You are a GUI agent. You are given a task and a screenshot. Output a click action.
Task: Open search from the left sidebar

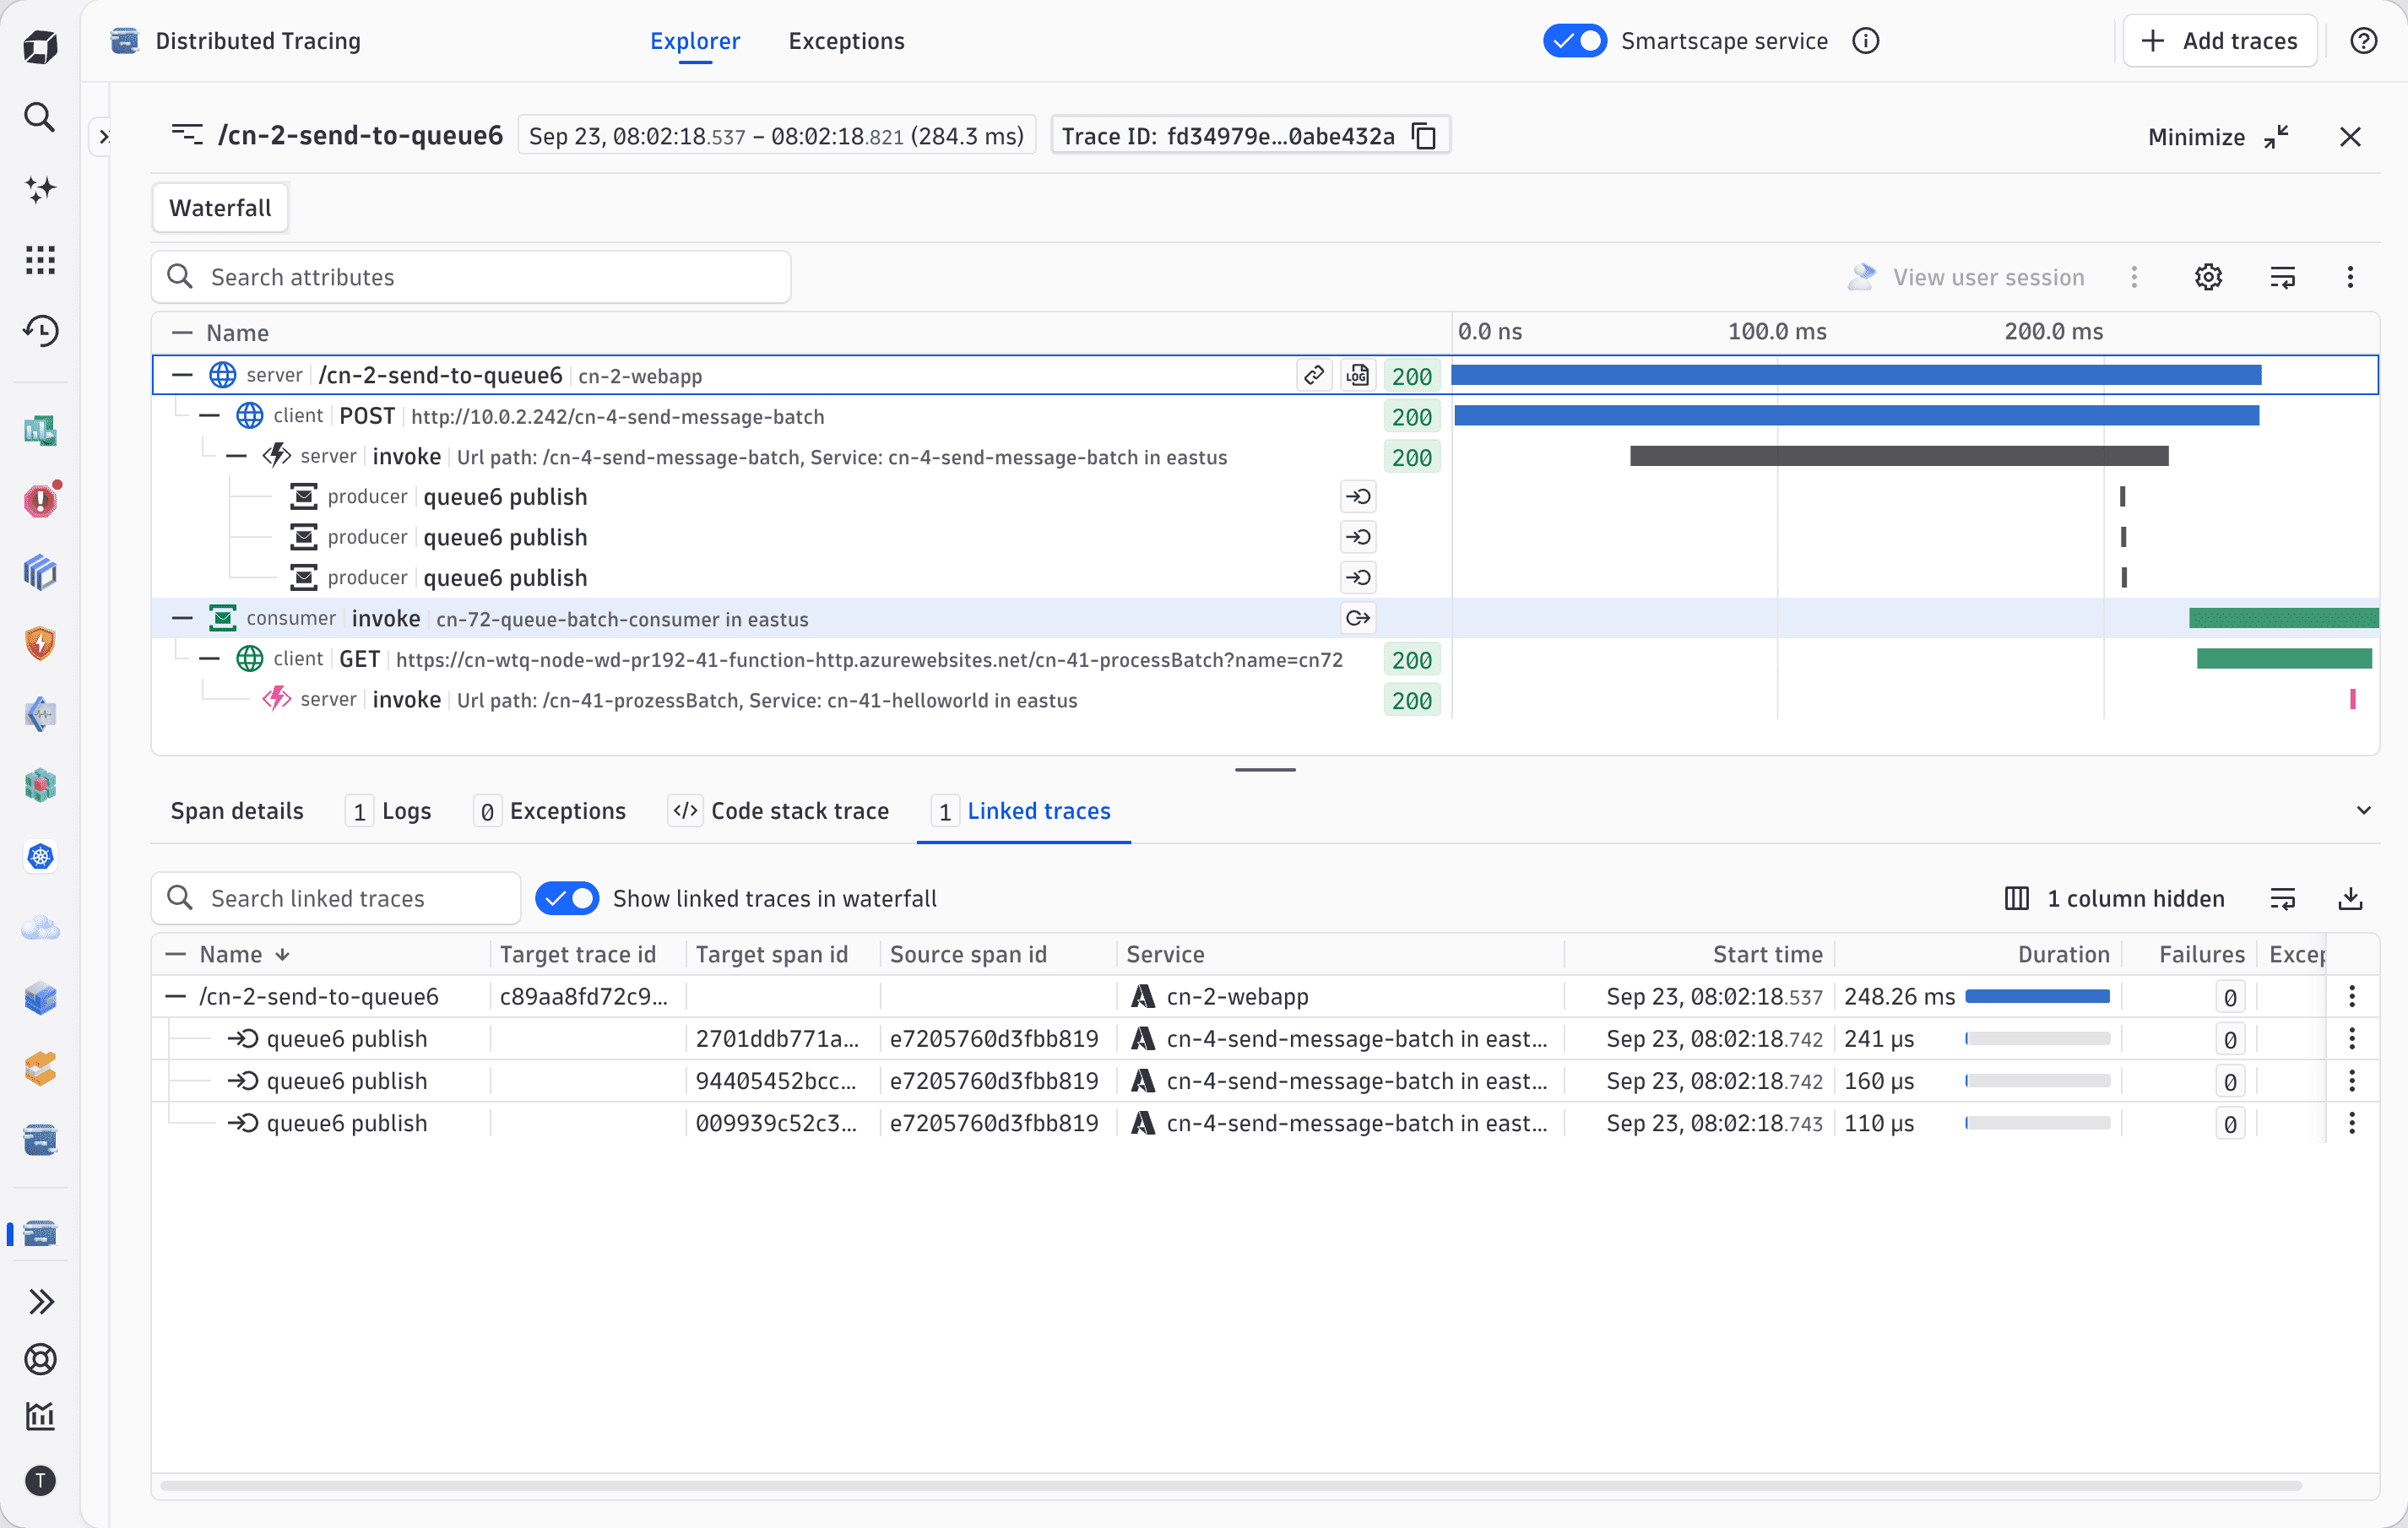coord(39,118)
